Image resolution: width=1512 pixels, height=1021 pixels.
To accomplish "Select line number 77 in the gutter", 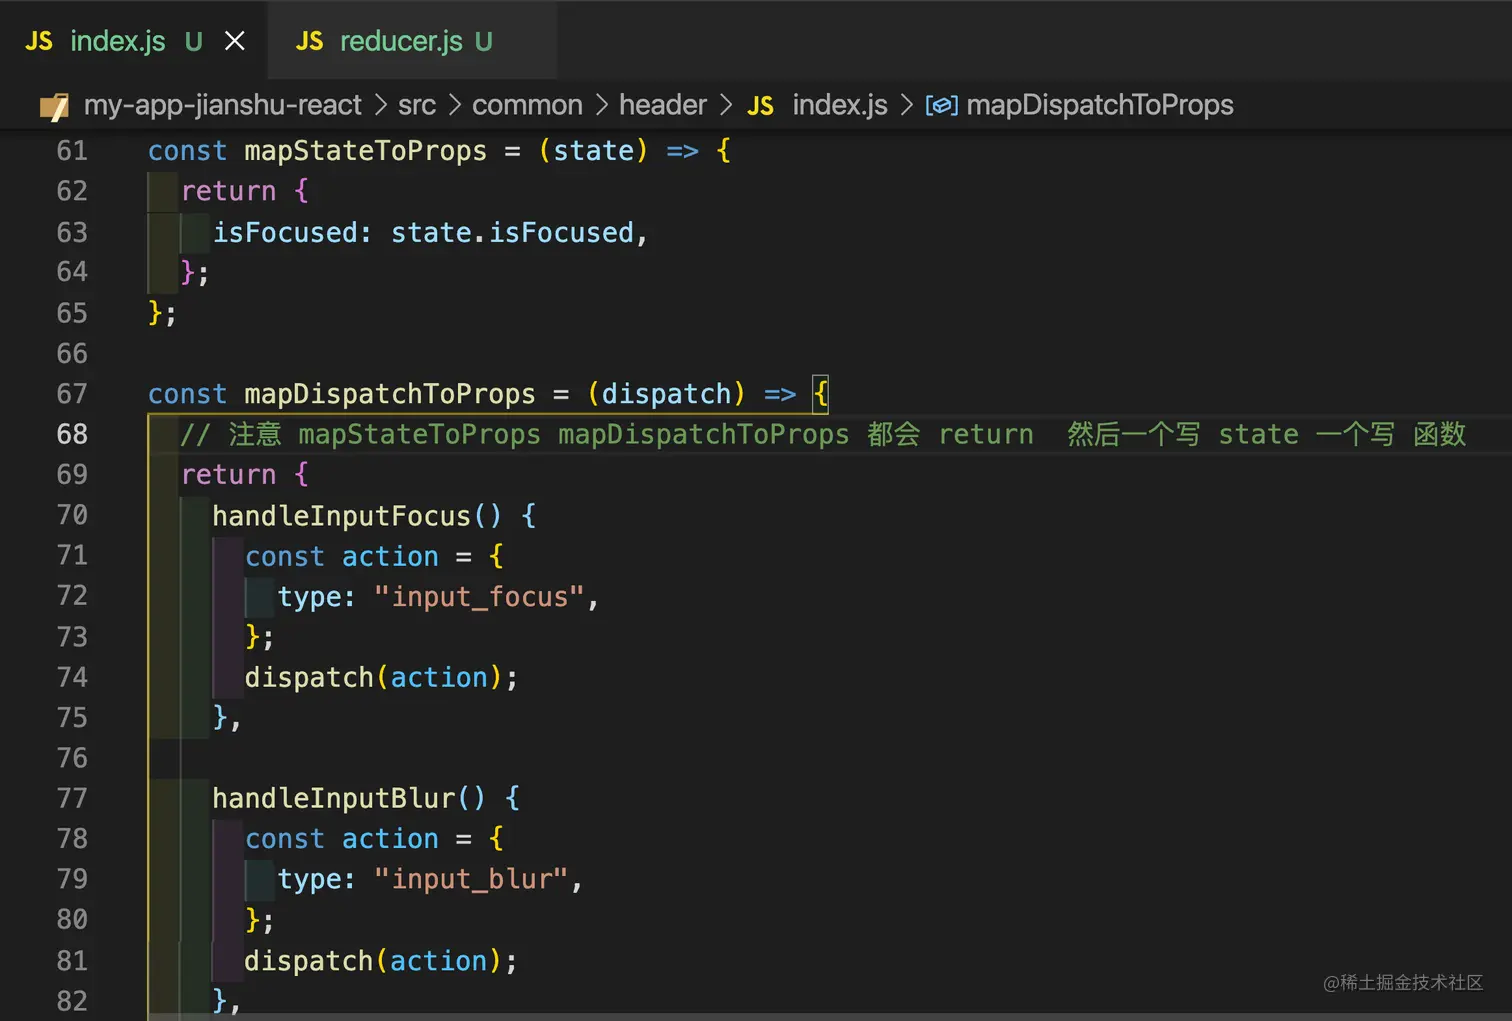I will [72, 798].
